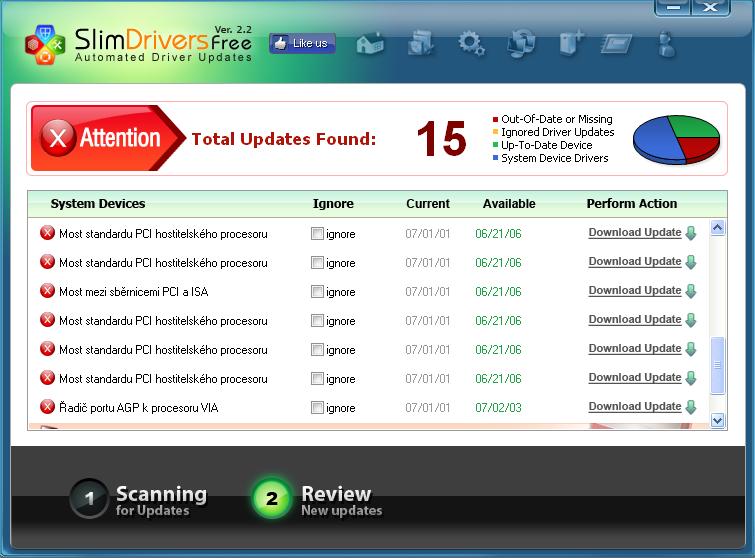Image resolution: width=755 pixels, height=558 pixels.
Task: Click System Device Drivers legend entry
Action: pos(550,158)
